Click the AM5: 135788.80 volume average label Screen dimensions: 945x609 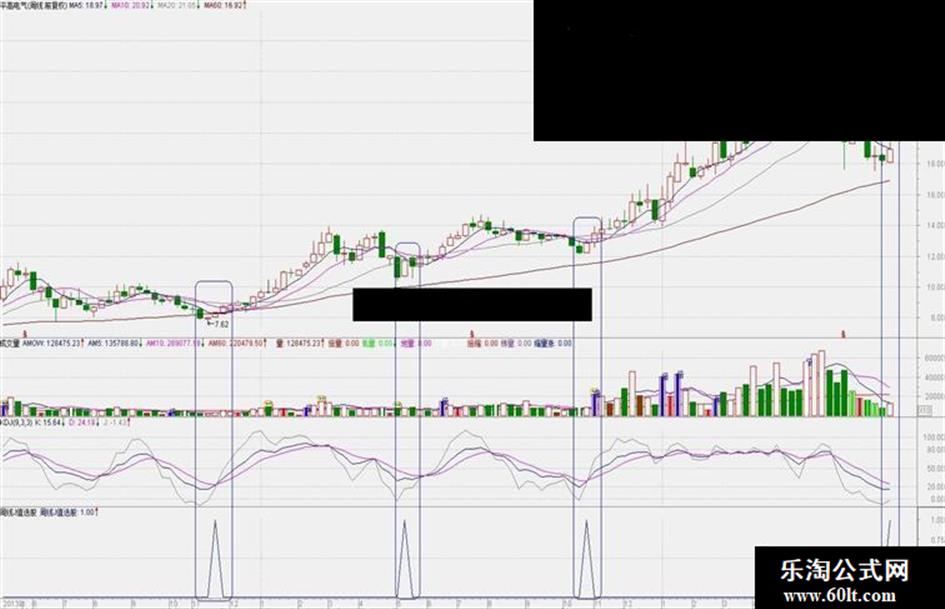click(x=113, y=343)
